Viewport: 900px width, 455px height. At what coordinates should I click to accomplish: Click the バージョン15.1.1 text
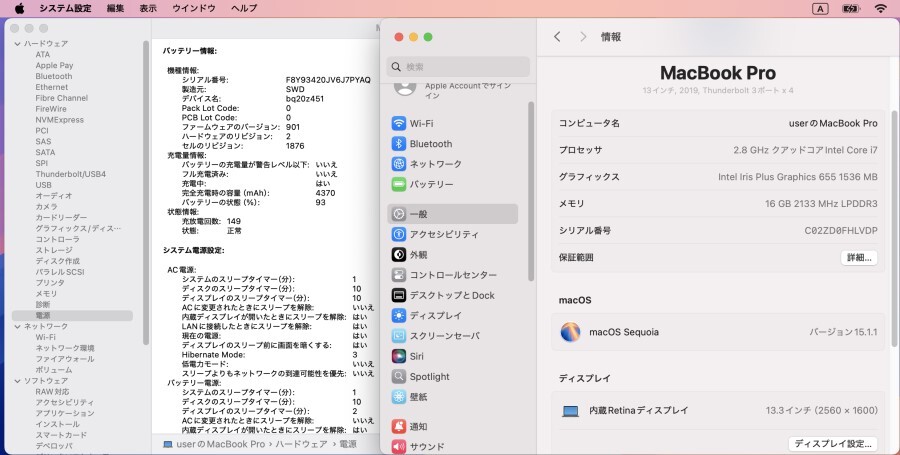[843, 332]
